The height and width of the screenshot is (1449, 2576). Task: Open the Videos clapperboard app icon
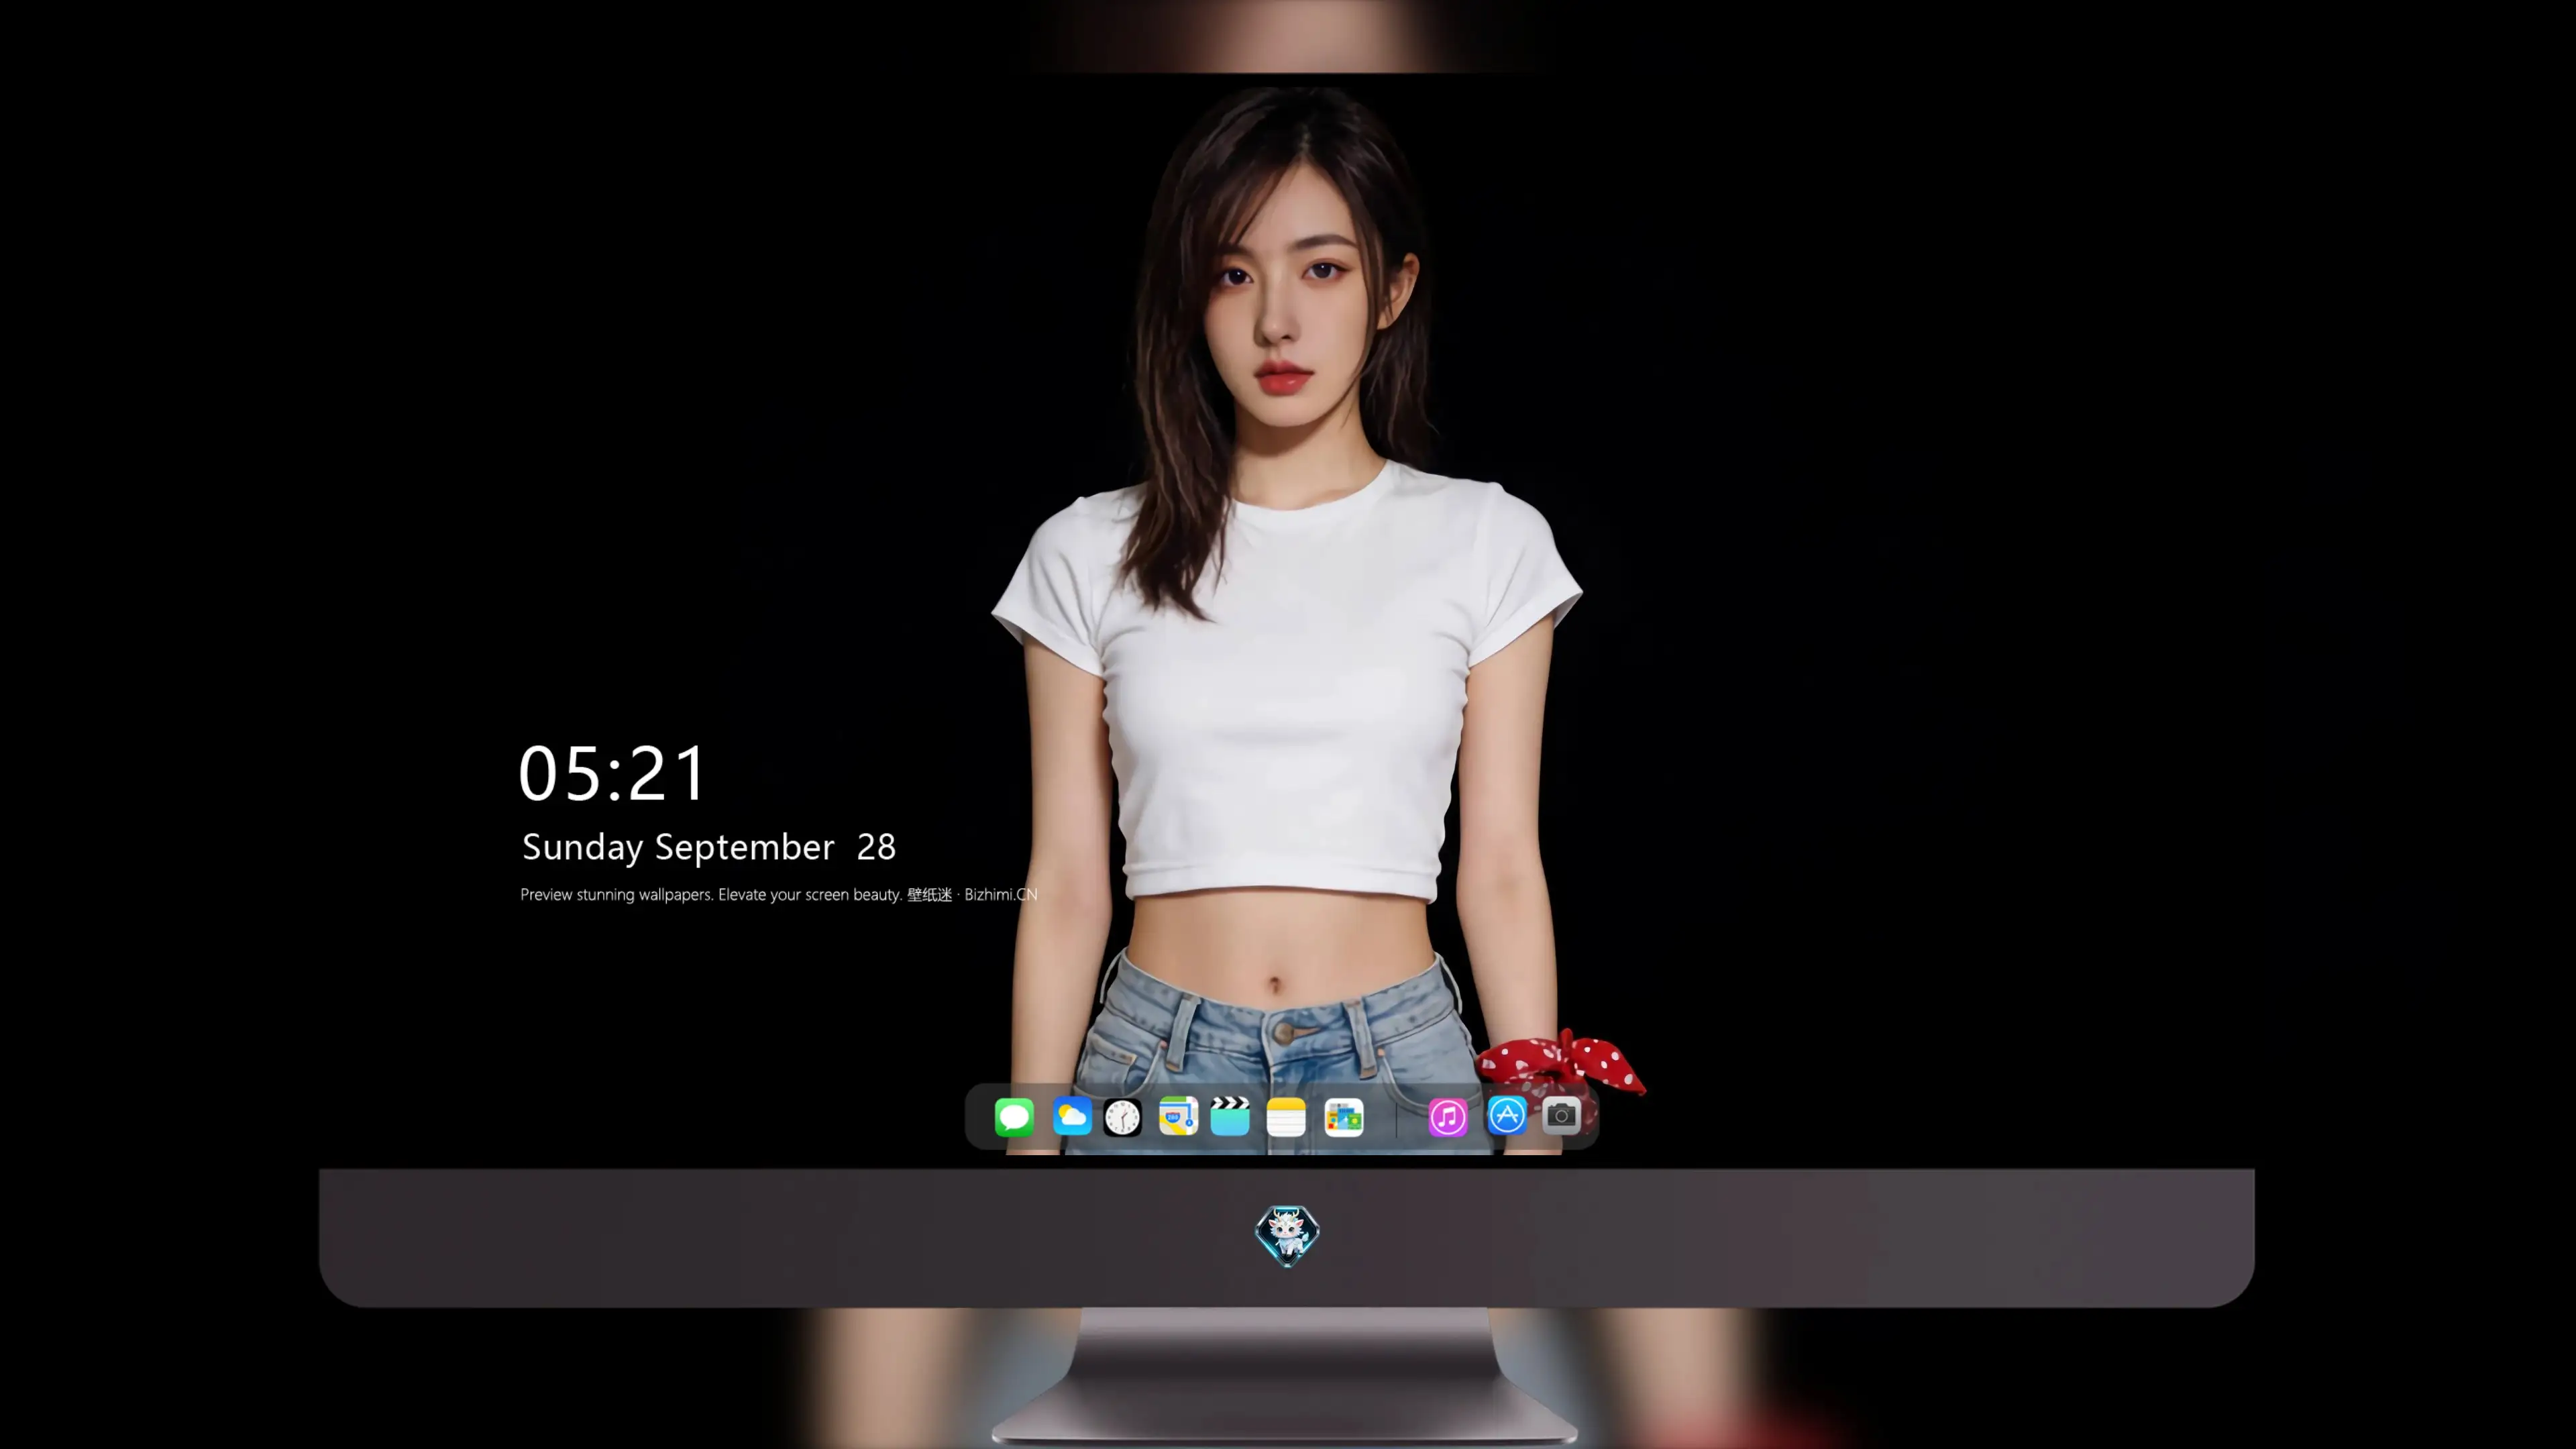[x=1230, y=1117]
